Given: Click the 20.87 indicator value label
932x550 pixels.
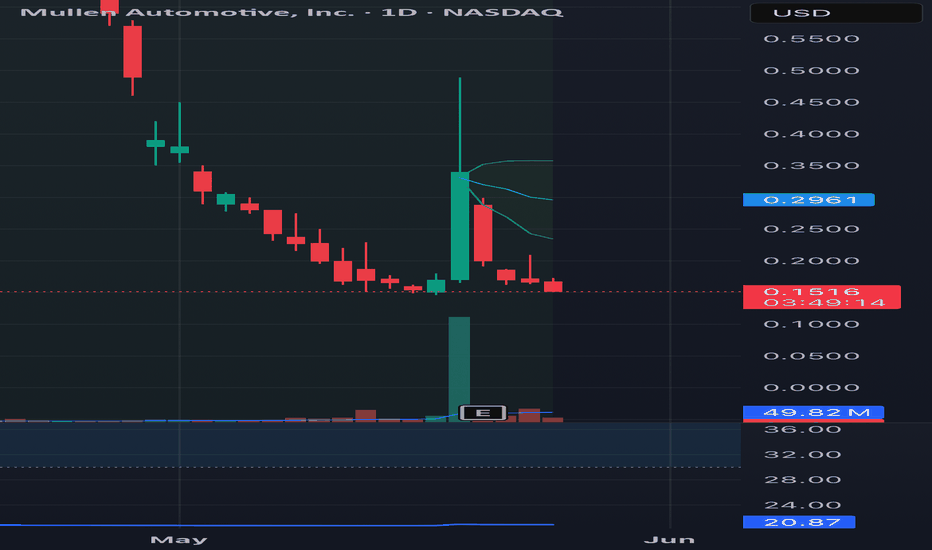Looking at the screenshot, I should click(799, 522).
